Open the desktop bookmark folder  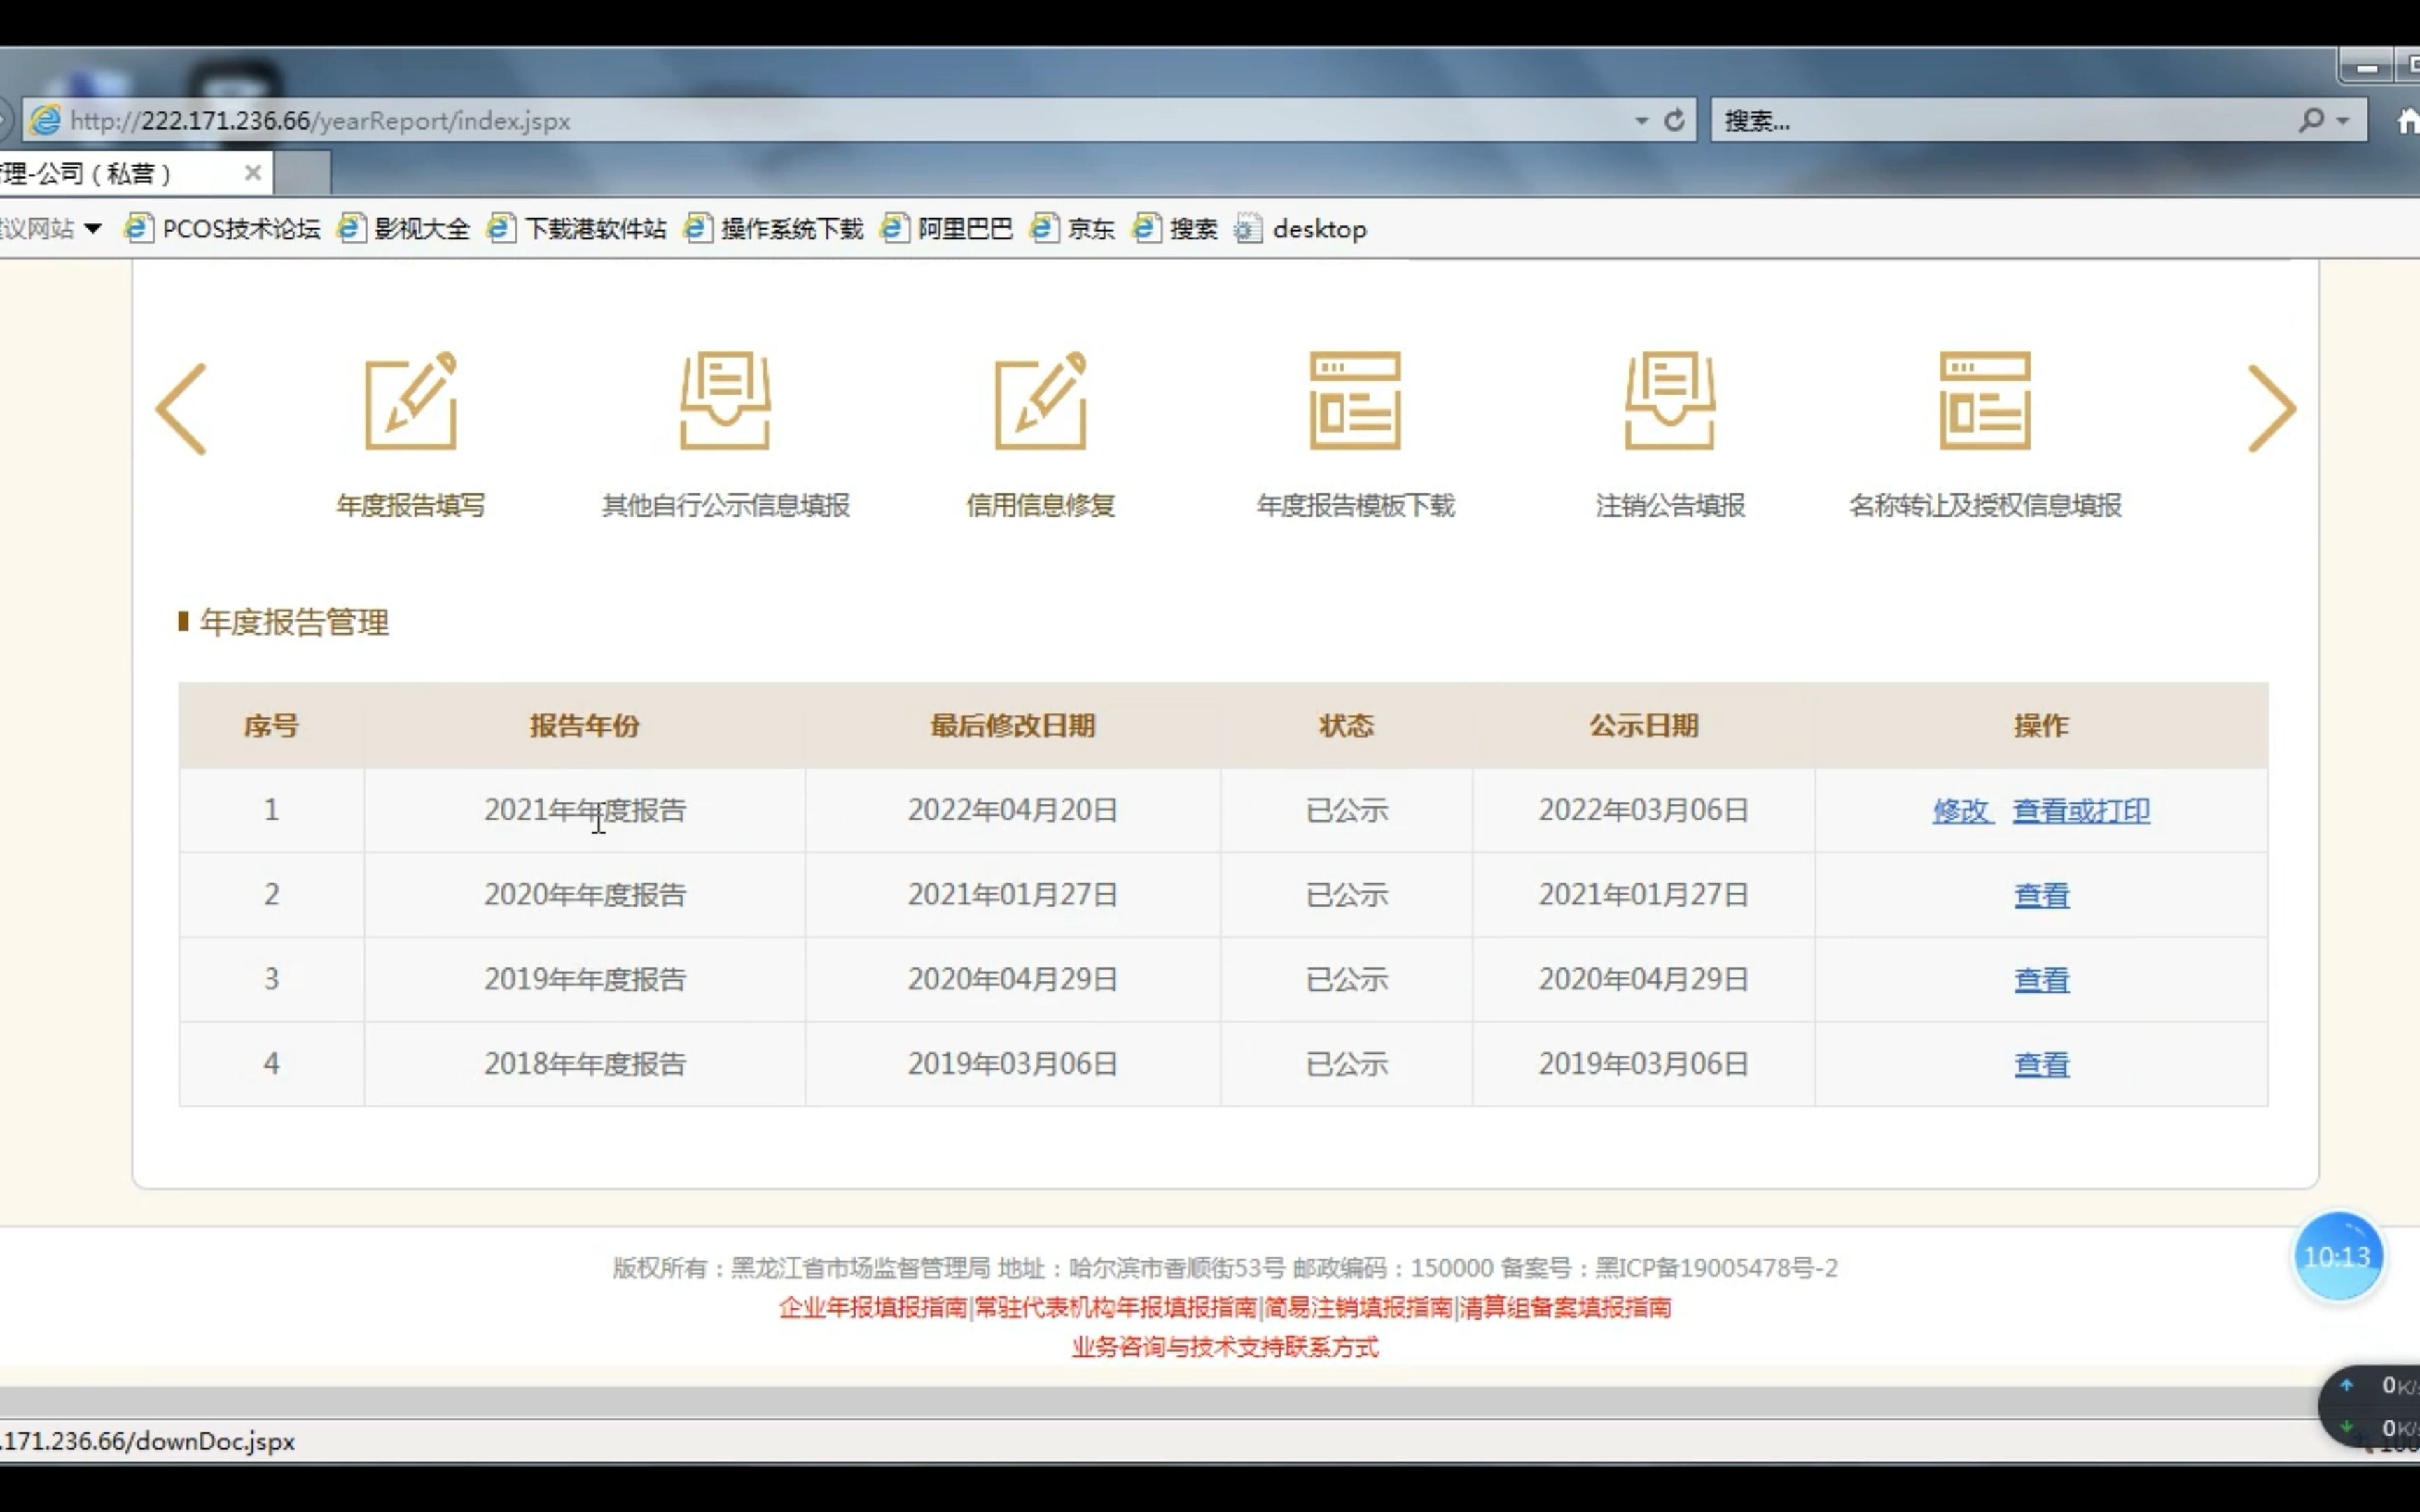pos(1320,228)
